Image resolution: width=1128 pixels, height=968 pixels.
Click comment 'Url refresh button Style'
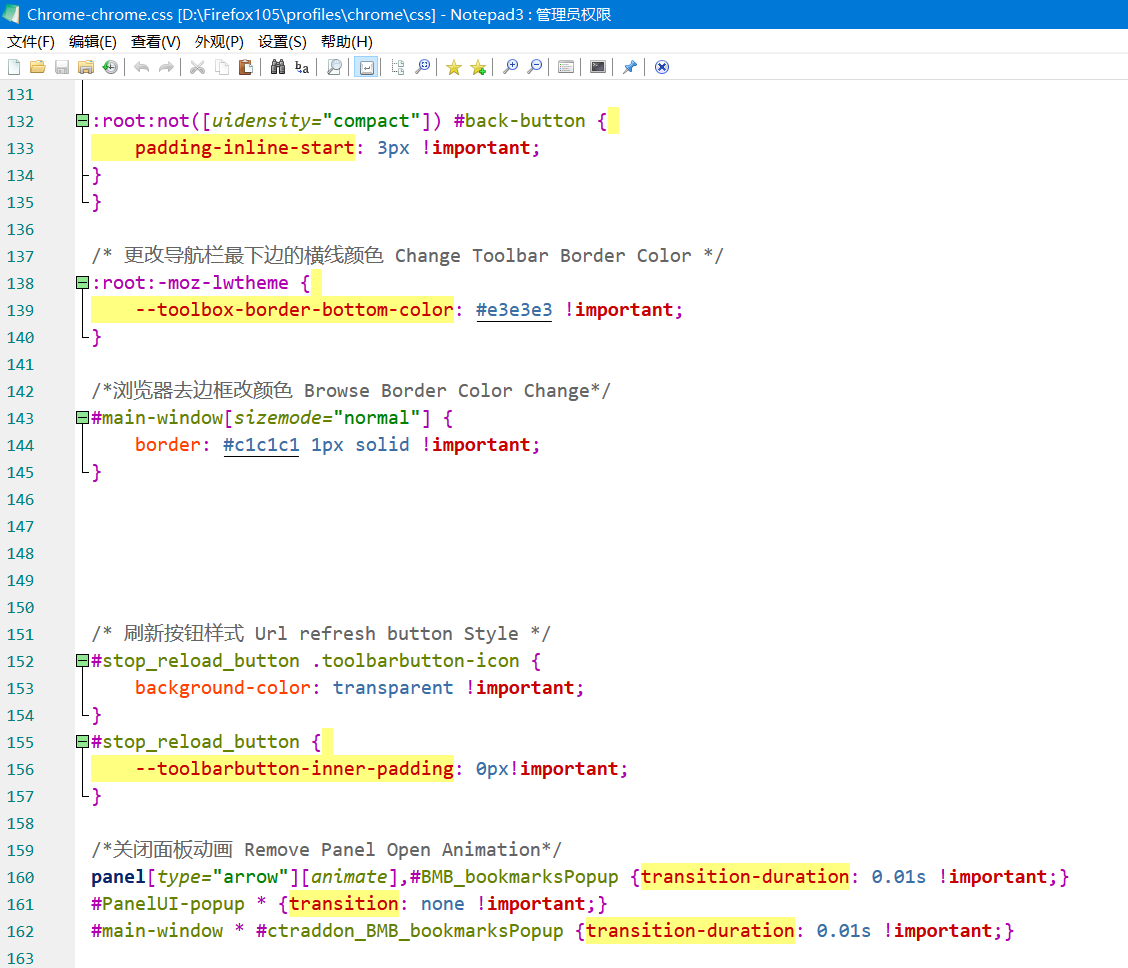386,634
